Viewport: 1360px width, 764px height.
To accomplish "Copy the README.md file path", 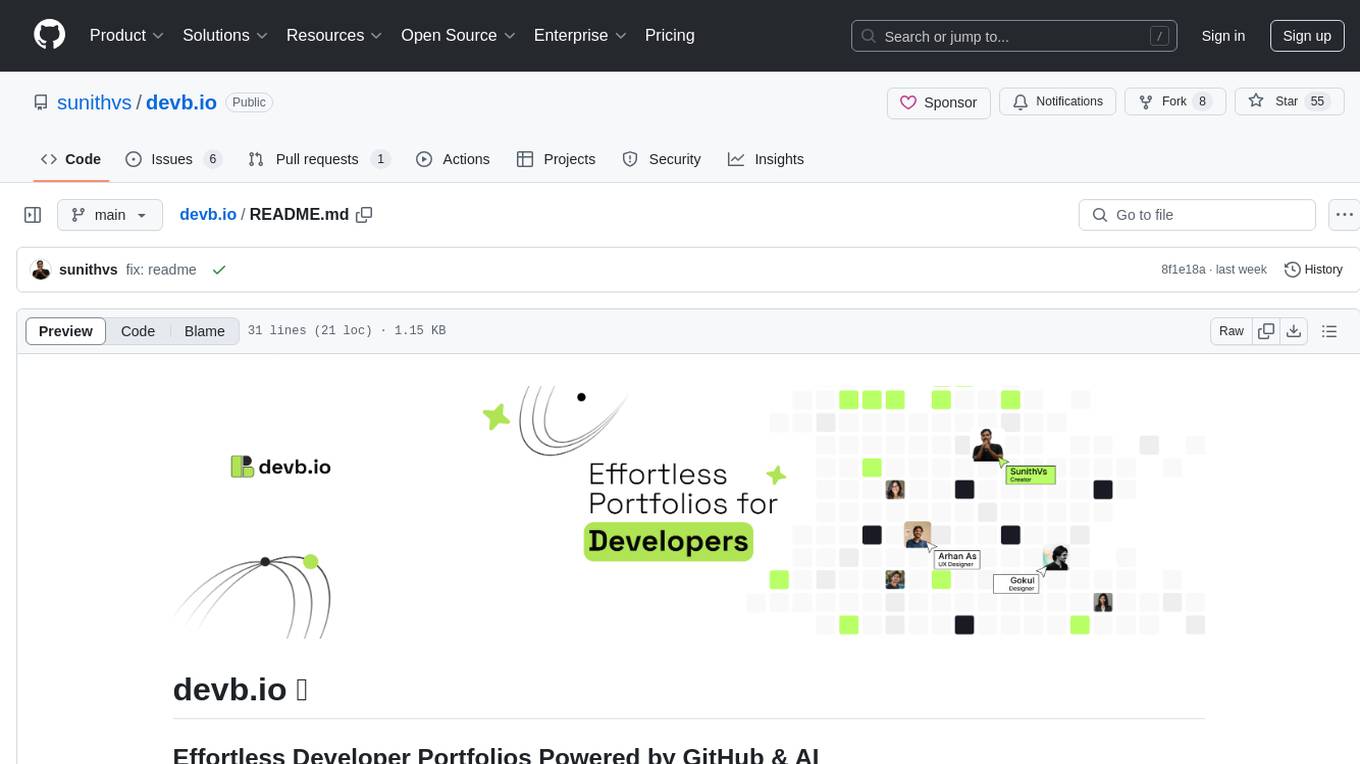I will tap(364, 215).
